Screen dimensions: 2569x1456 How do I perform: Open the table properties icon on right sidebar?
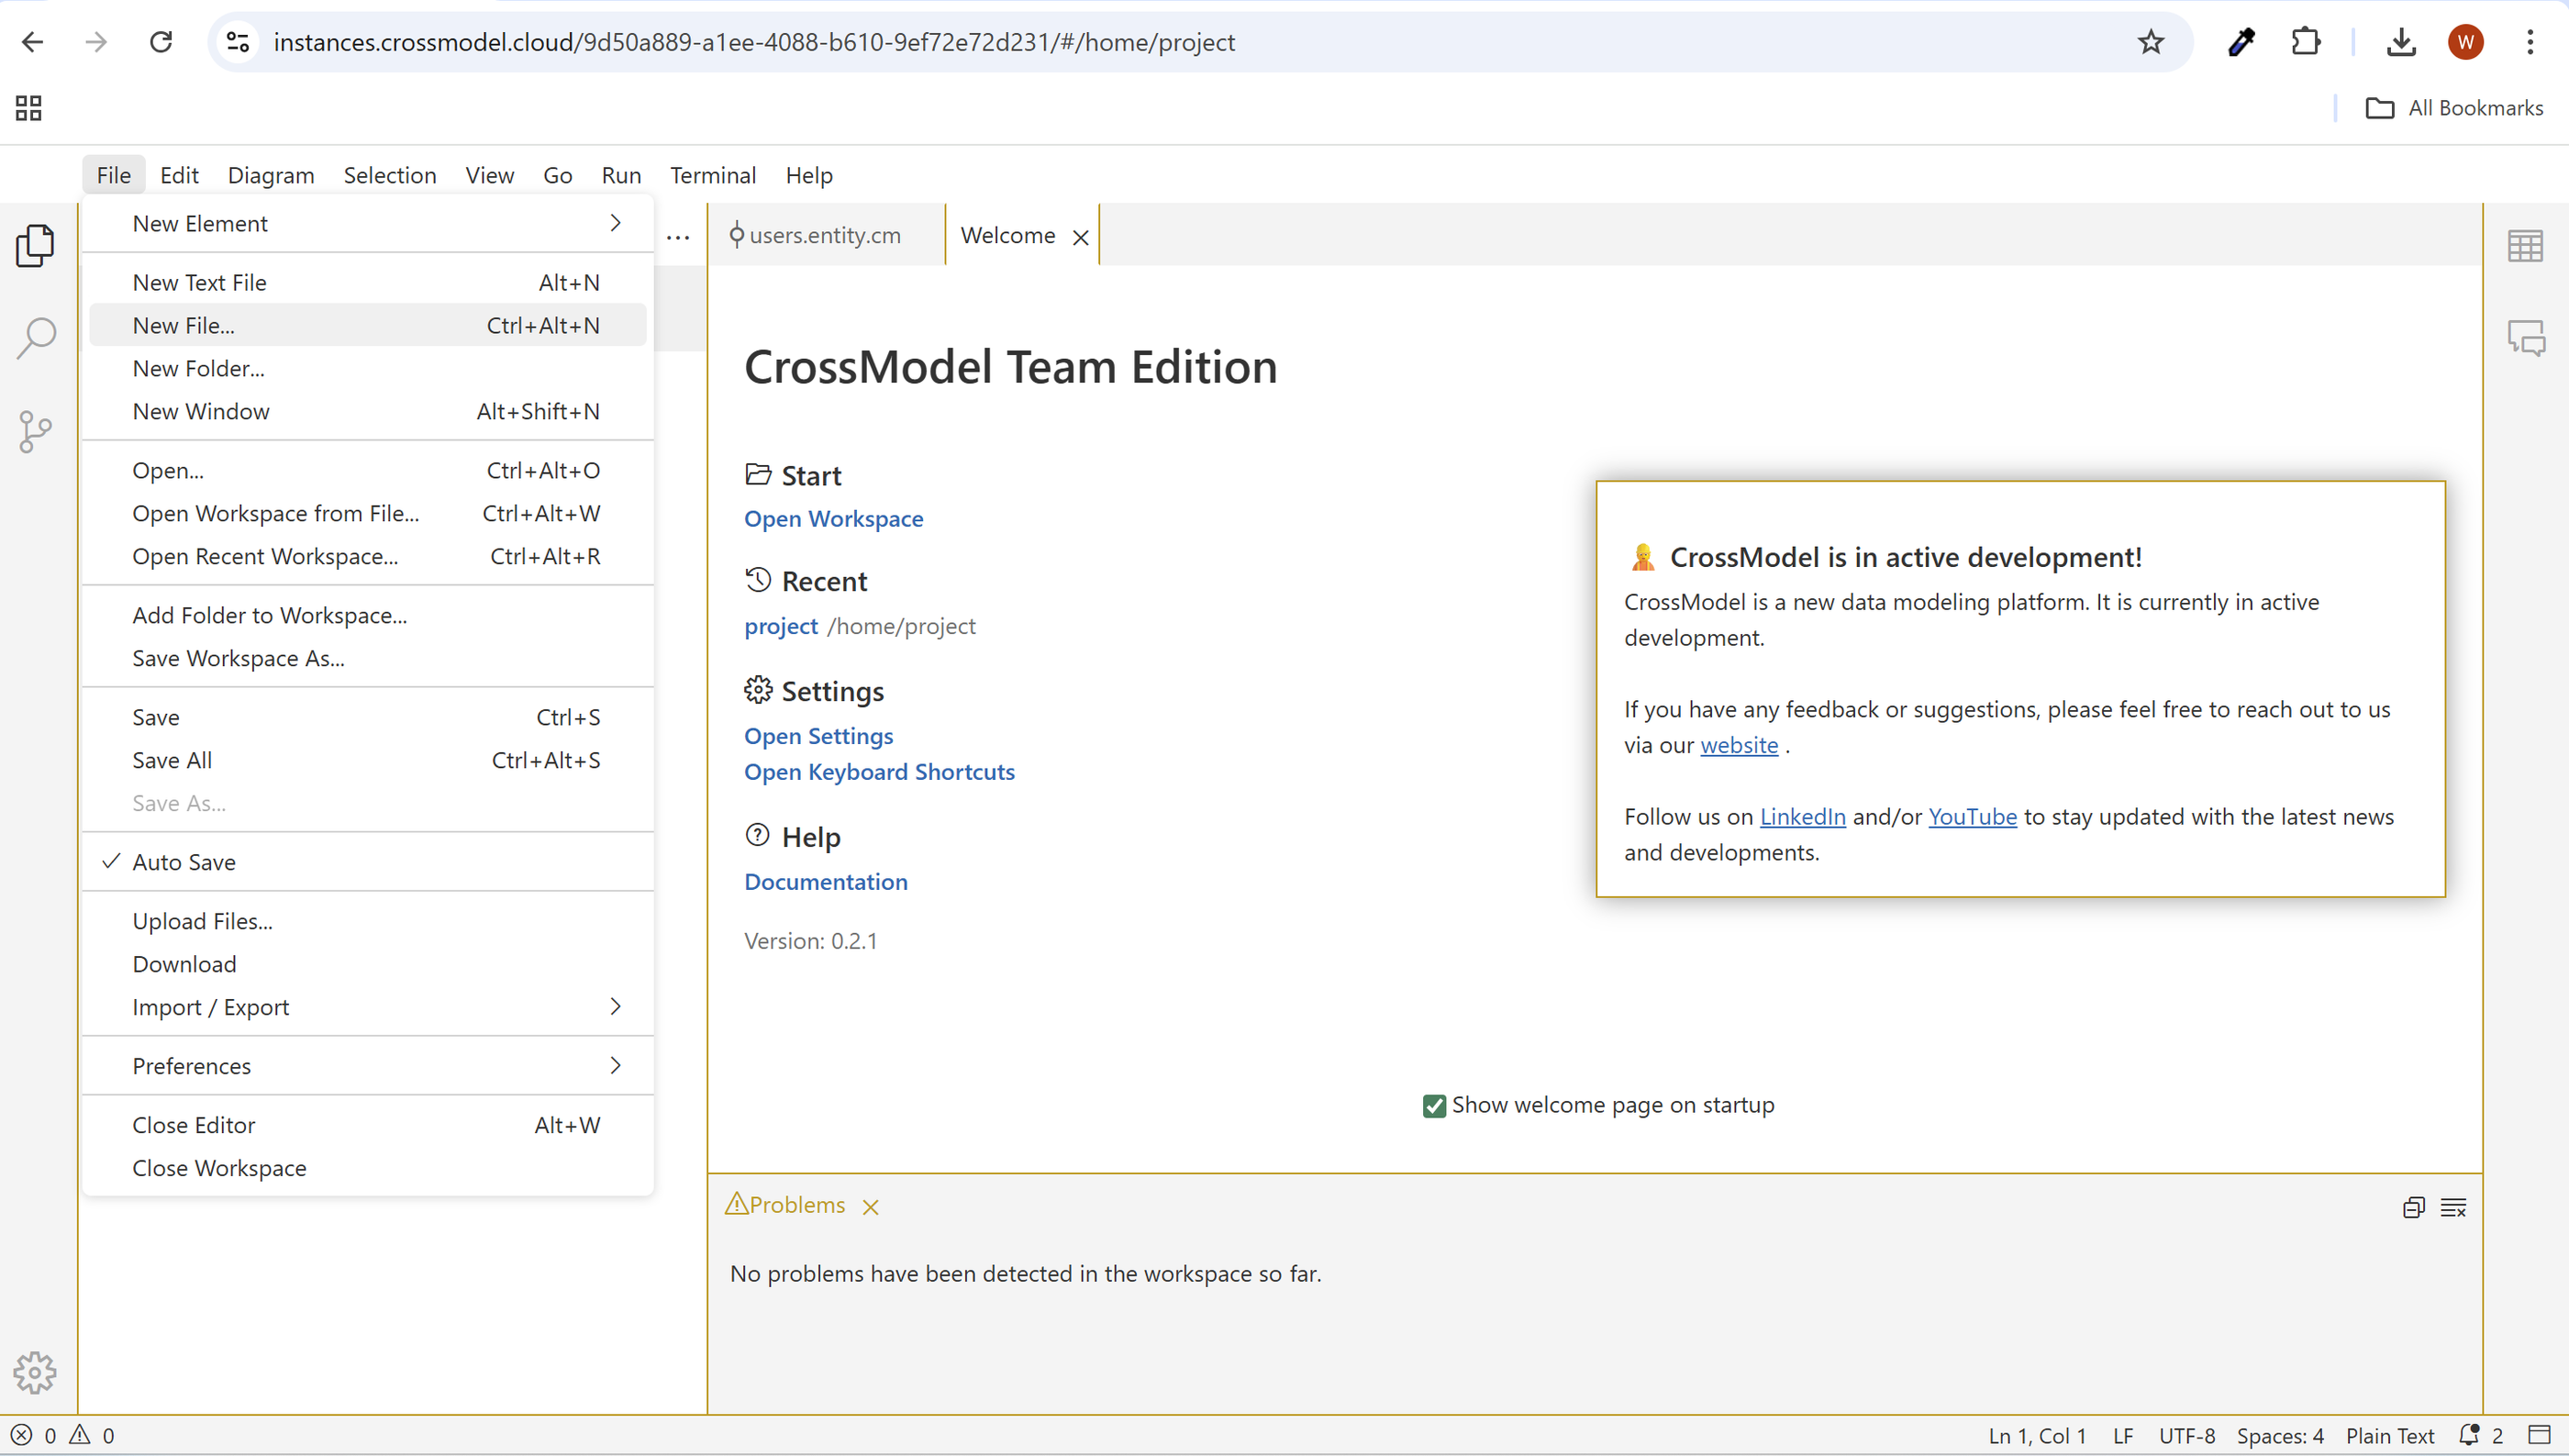pyautogui.click(x=2525, y=246)
